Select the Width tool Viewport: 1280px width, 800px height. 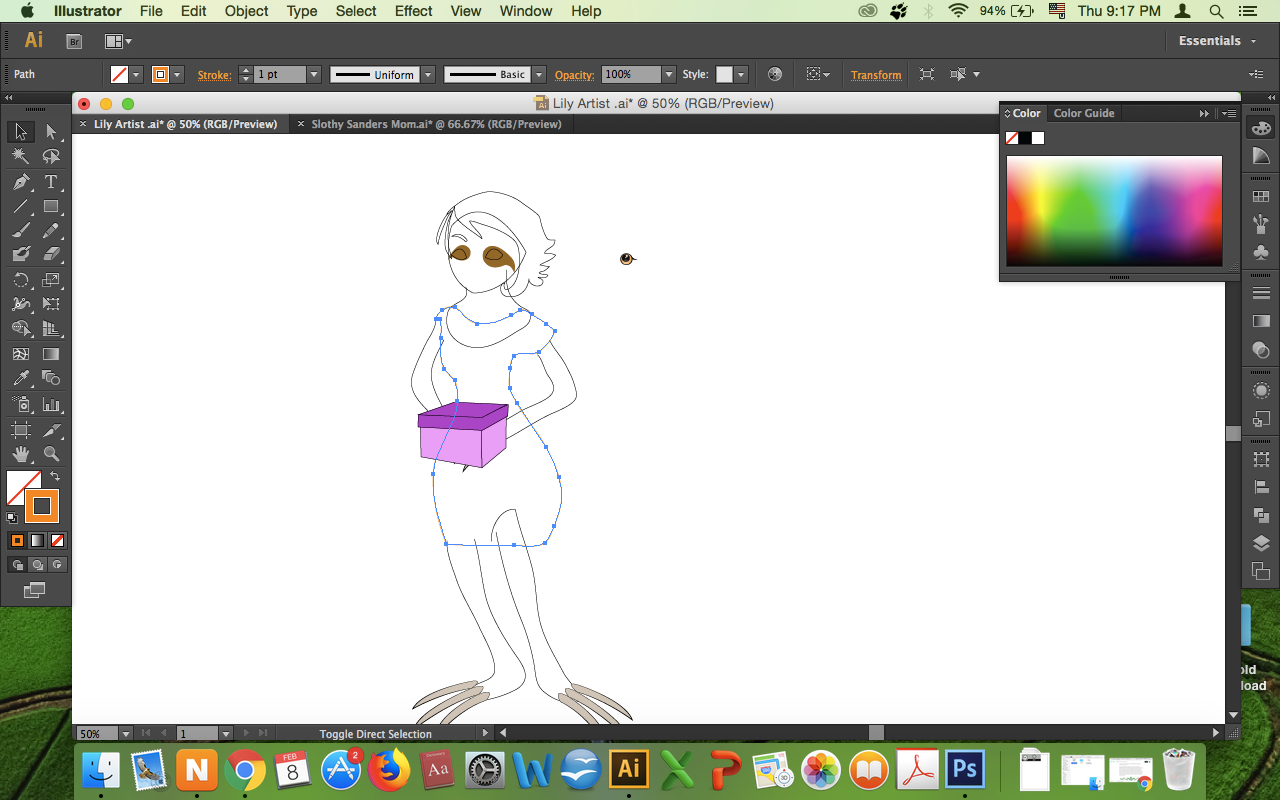coord(20,304)
